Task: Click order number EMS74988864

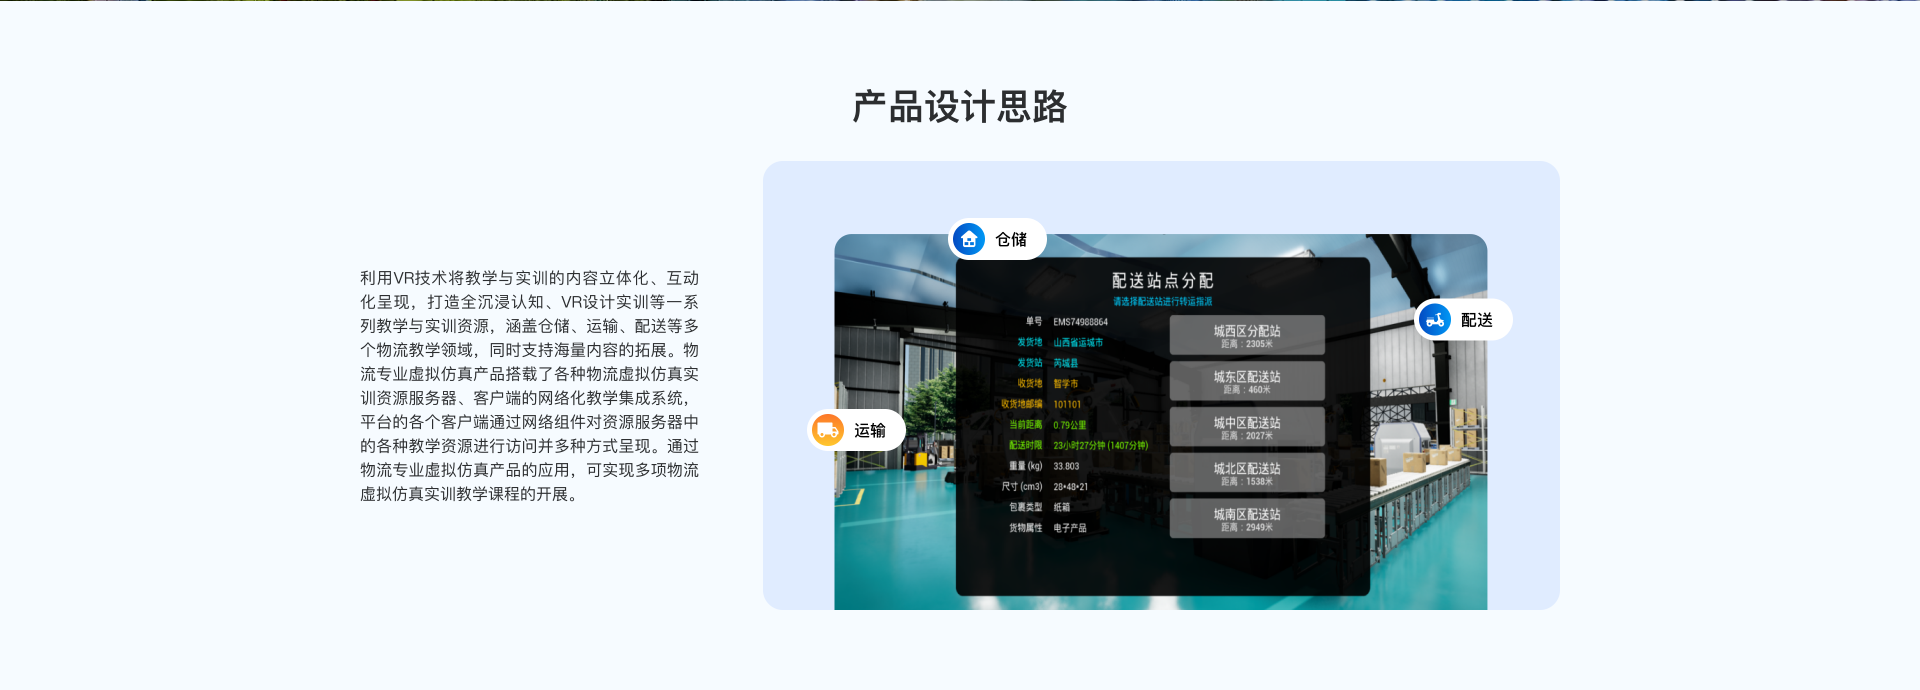Action: coord(1080,322)
